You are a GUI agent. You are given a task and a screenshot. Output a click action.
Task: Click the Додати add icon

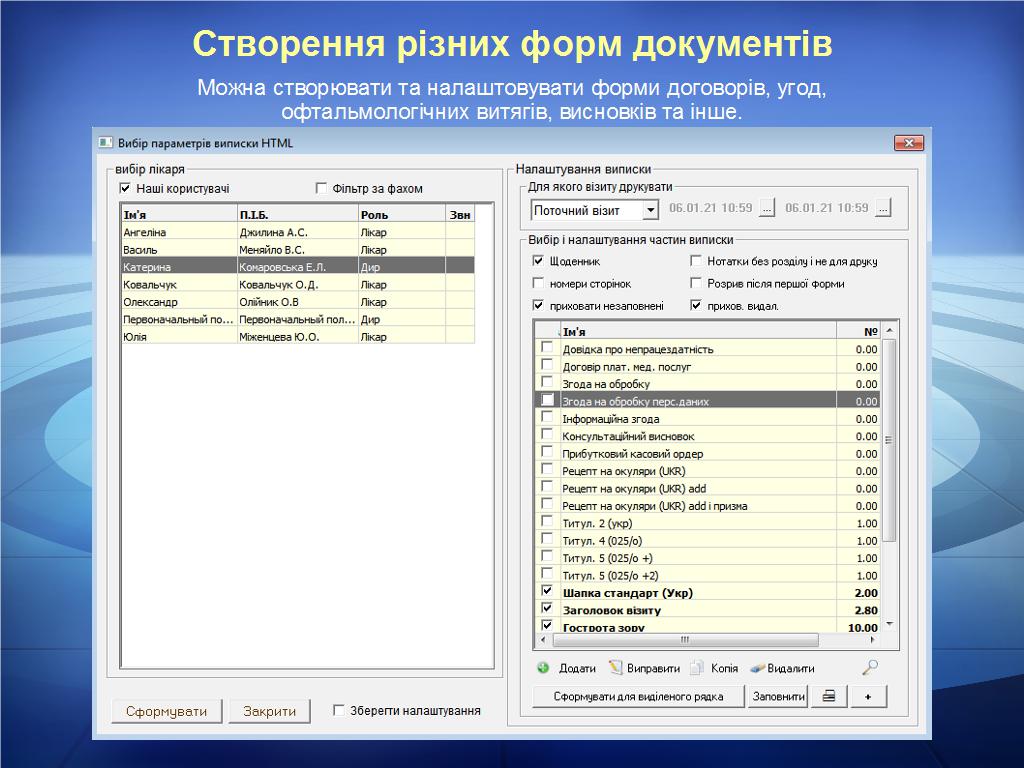pos(543,668)
